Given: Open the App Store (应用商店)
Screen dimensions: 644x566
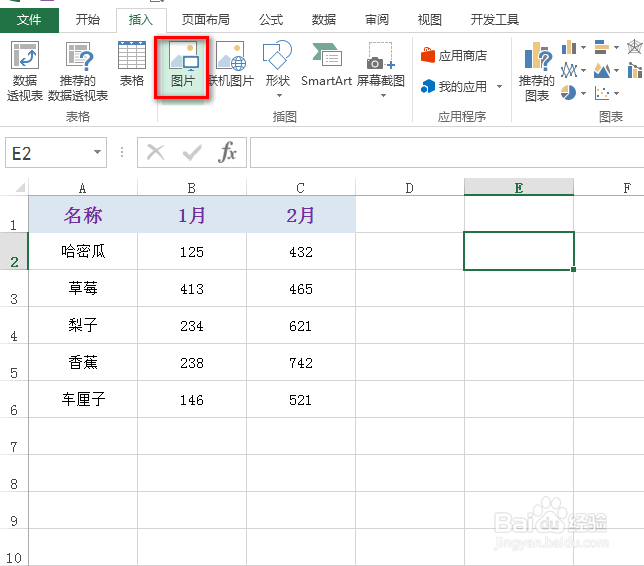Looking at the screenshot, I should (x=454, y=55).
